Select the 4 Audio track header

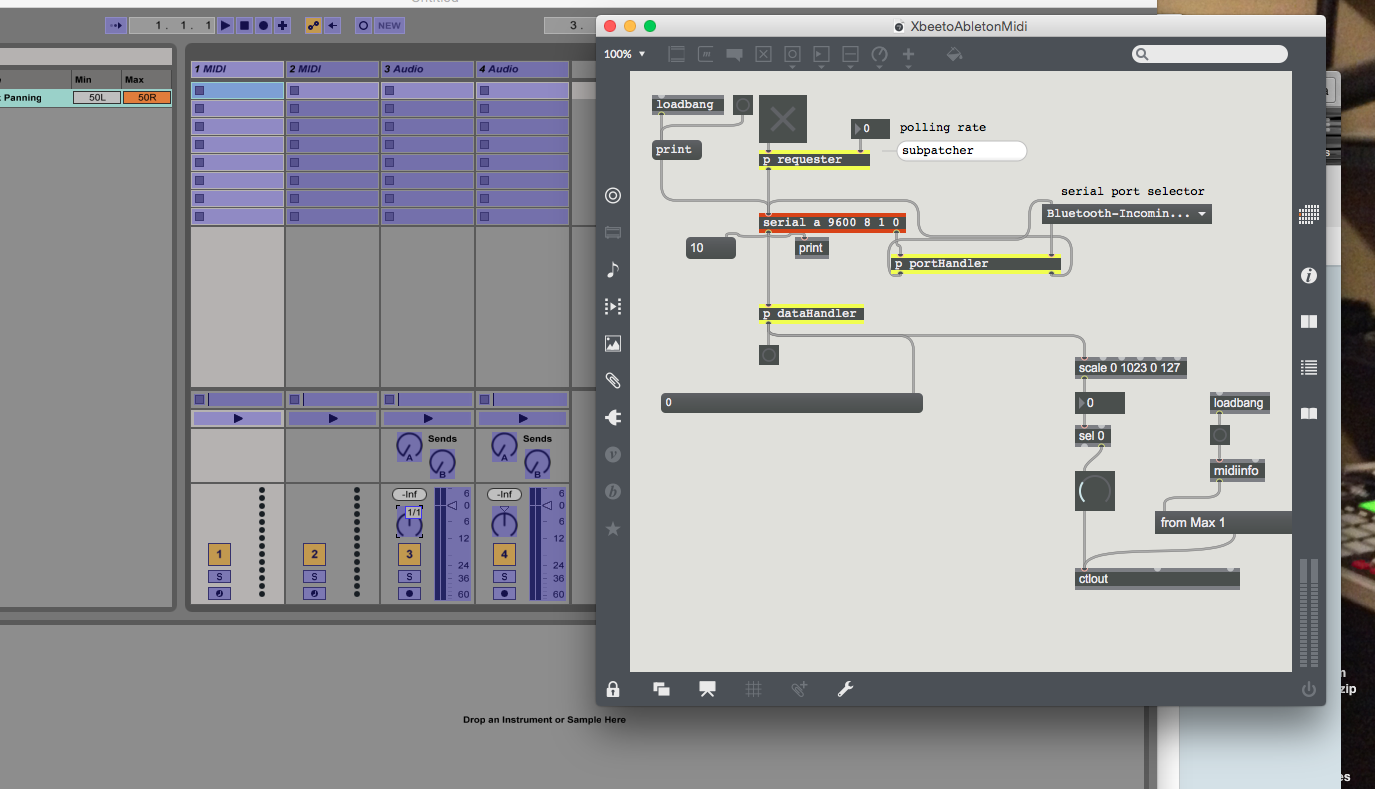click(522, 69)
